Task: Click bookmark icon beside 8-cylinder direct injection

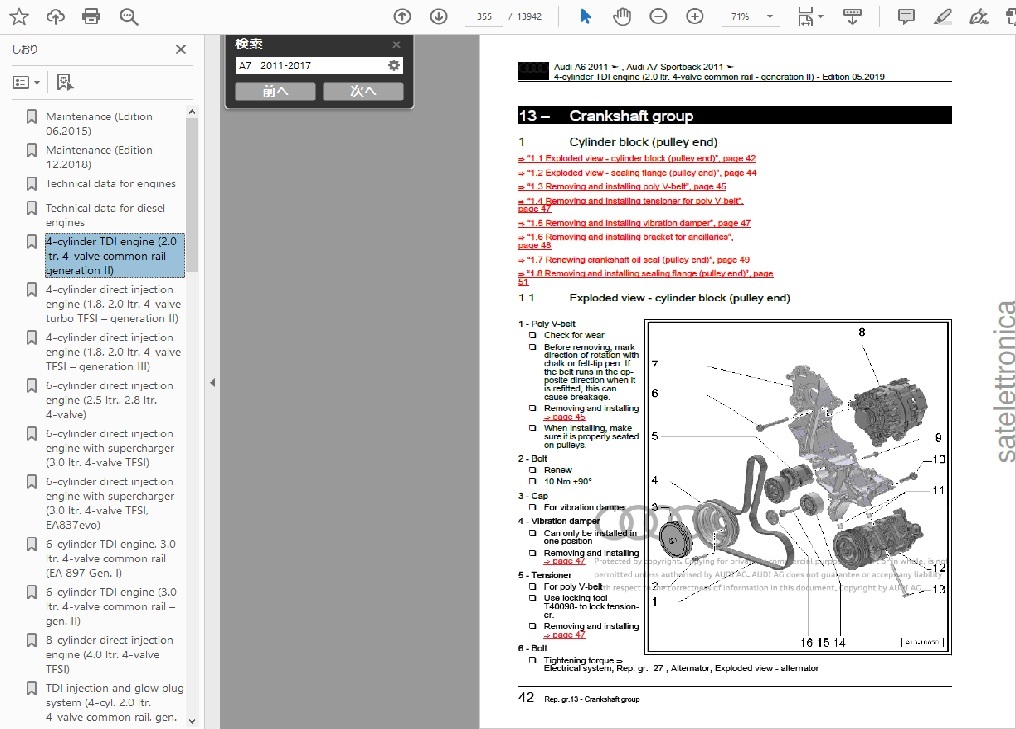Action: (31, 640)
